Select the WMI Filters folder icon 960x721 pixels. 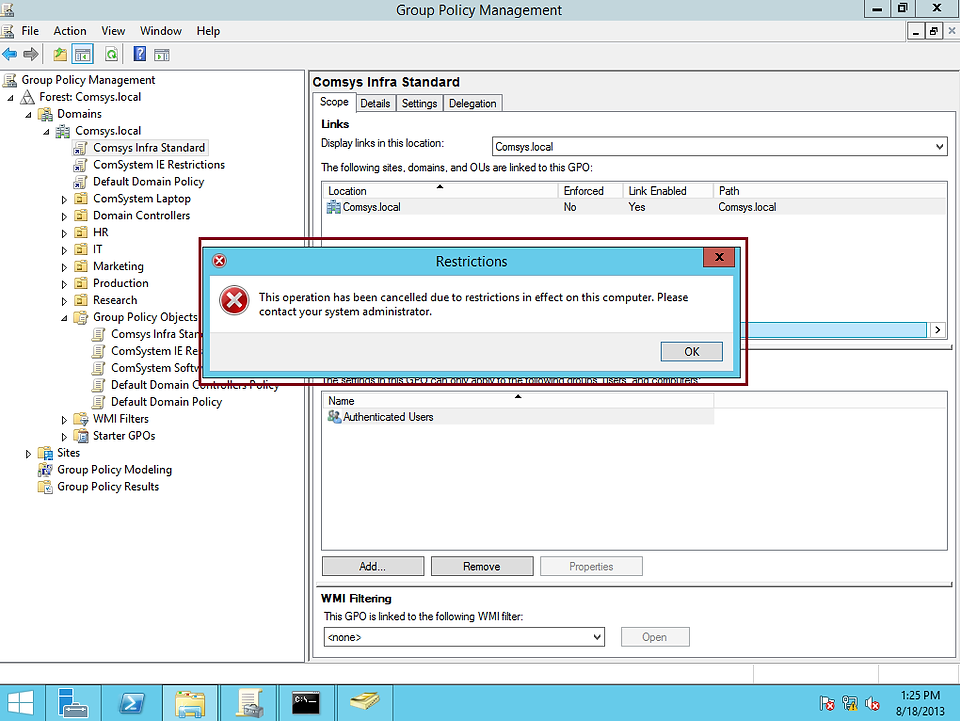tap(81, 419)
